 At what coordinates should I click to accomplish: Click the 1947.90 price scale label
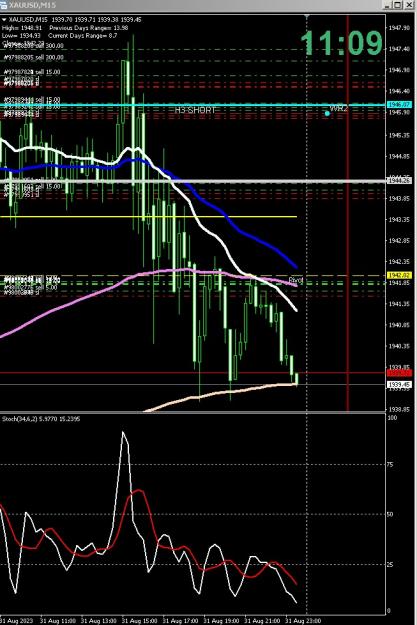(399, 28)
